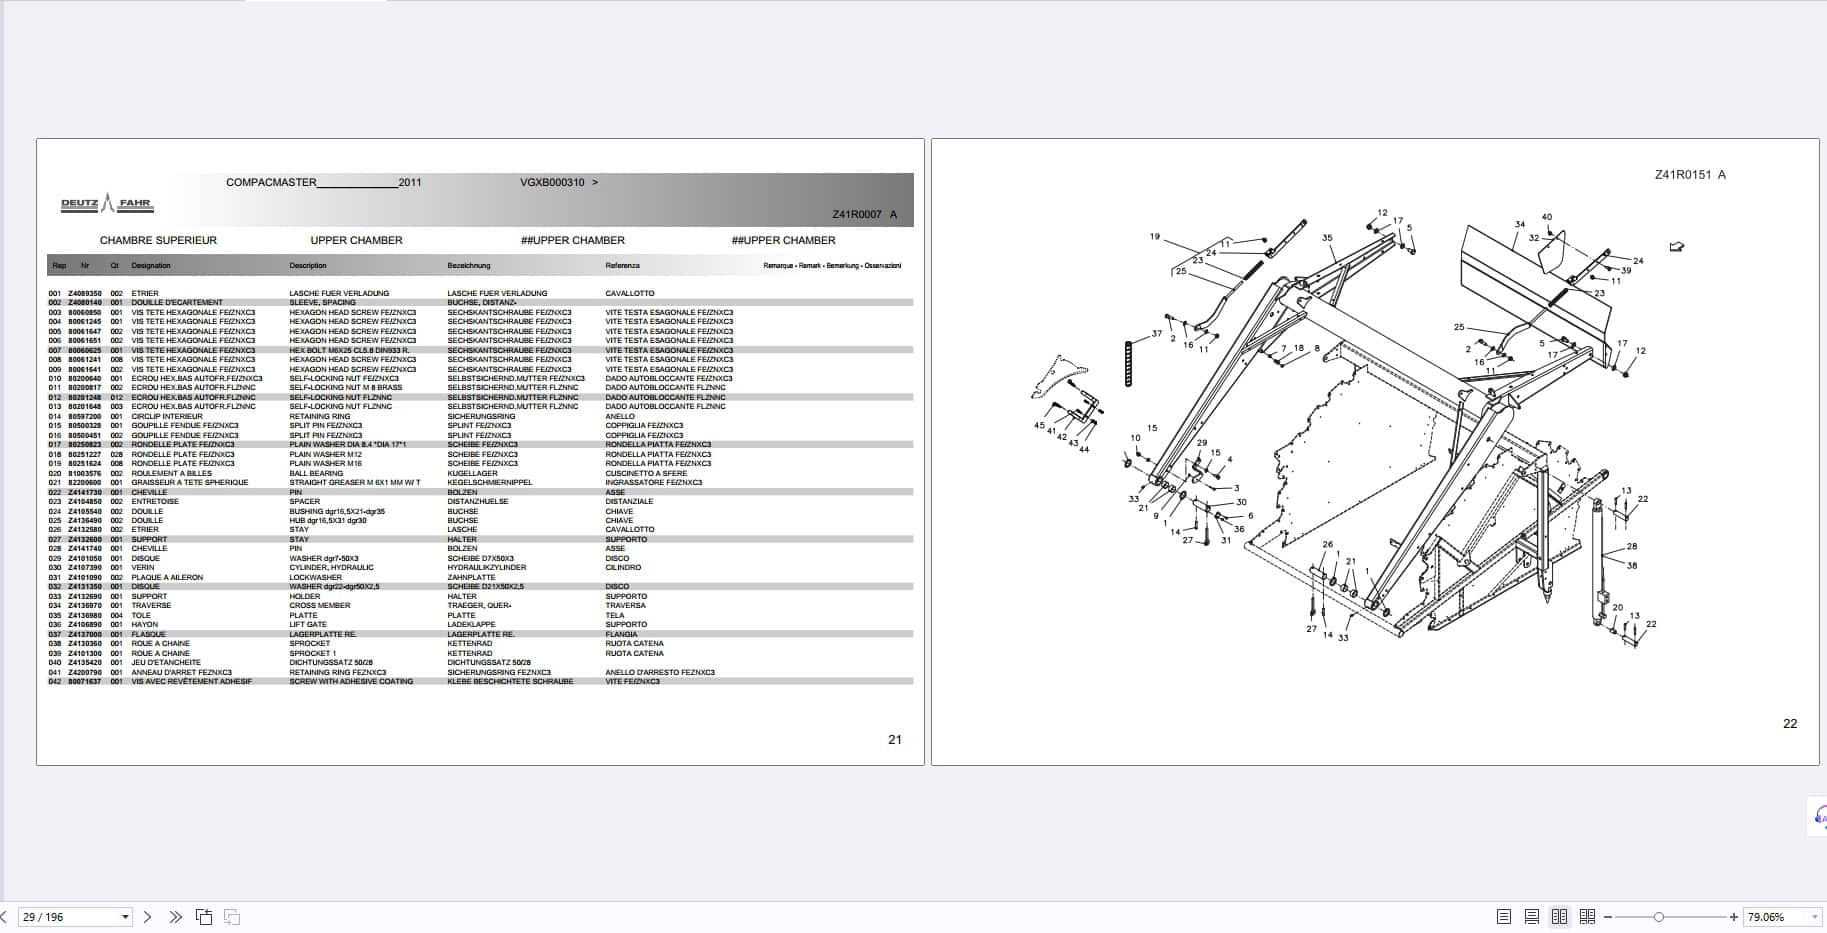Viewport: 1827px width, 933px height.
Task: Click 'SELF-LOCKING NUT M 8 BRASS' entry
Action: 346,388
